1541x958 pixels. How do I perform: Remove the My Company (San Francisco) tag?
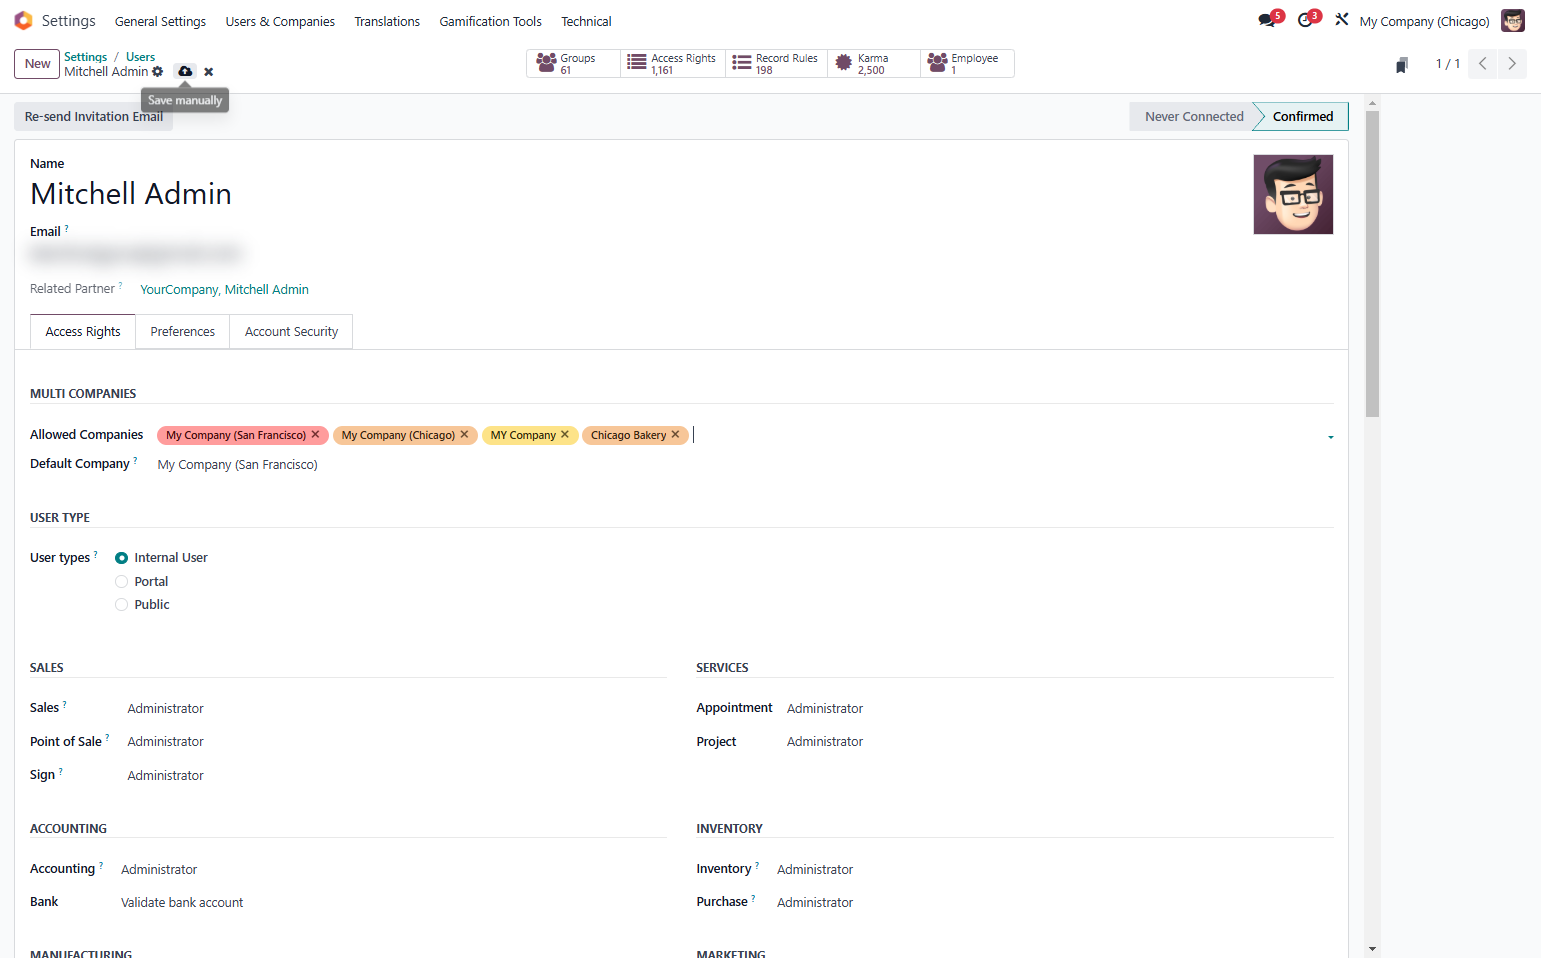click(315, 435)
